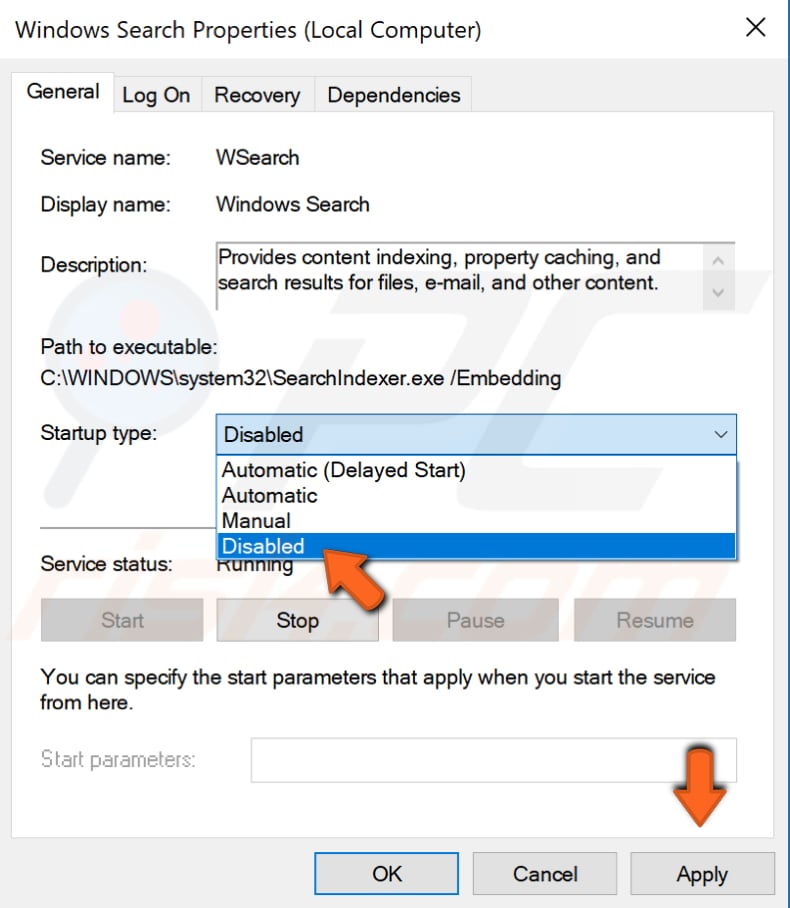Highlight the WSearch service name text

click(x=255, y=157)
